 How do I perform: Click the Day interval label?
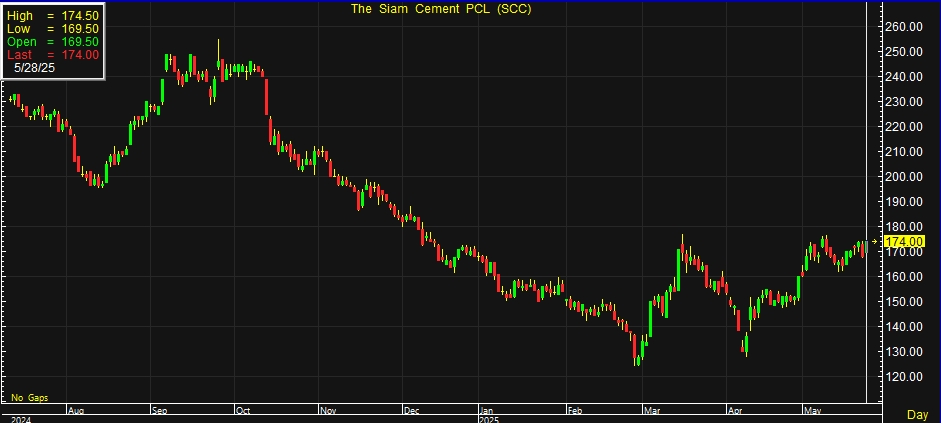point(916,414)
